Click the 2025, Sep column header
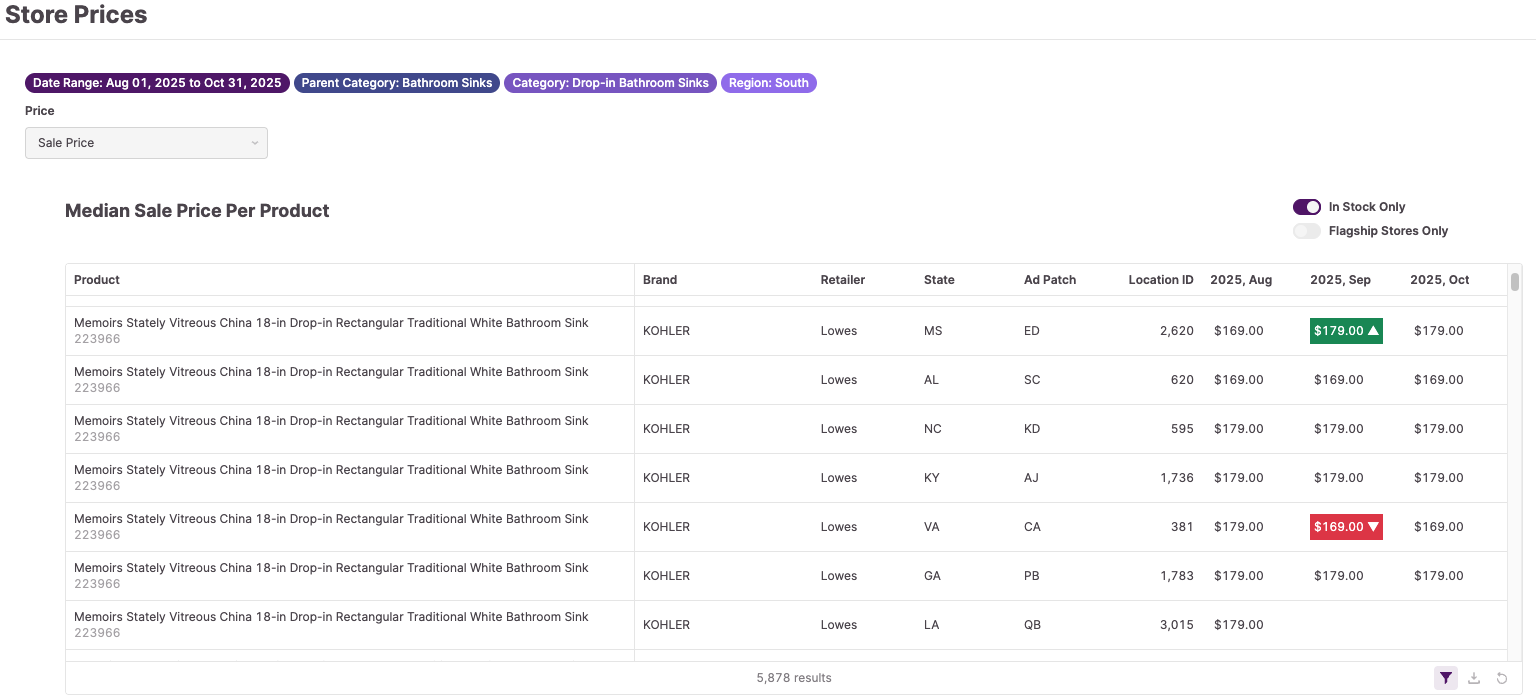 (x=1340, y=280)
